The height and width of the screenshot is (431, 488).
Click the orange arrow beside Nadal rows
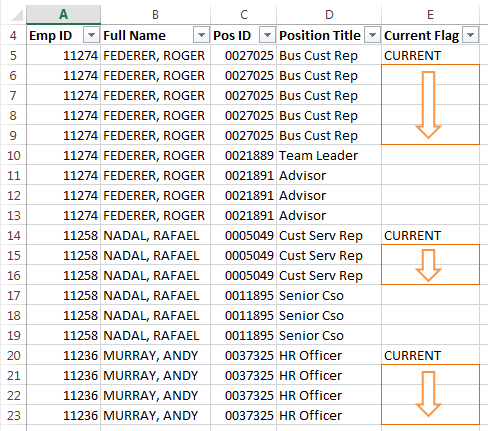[x=429, y=265]
